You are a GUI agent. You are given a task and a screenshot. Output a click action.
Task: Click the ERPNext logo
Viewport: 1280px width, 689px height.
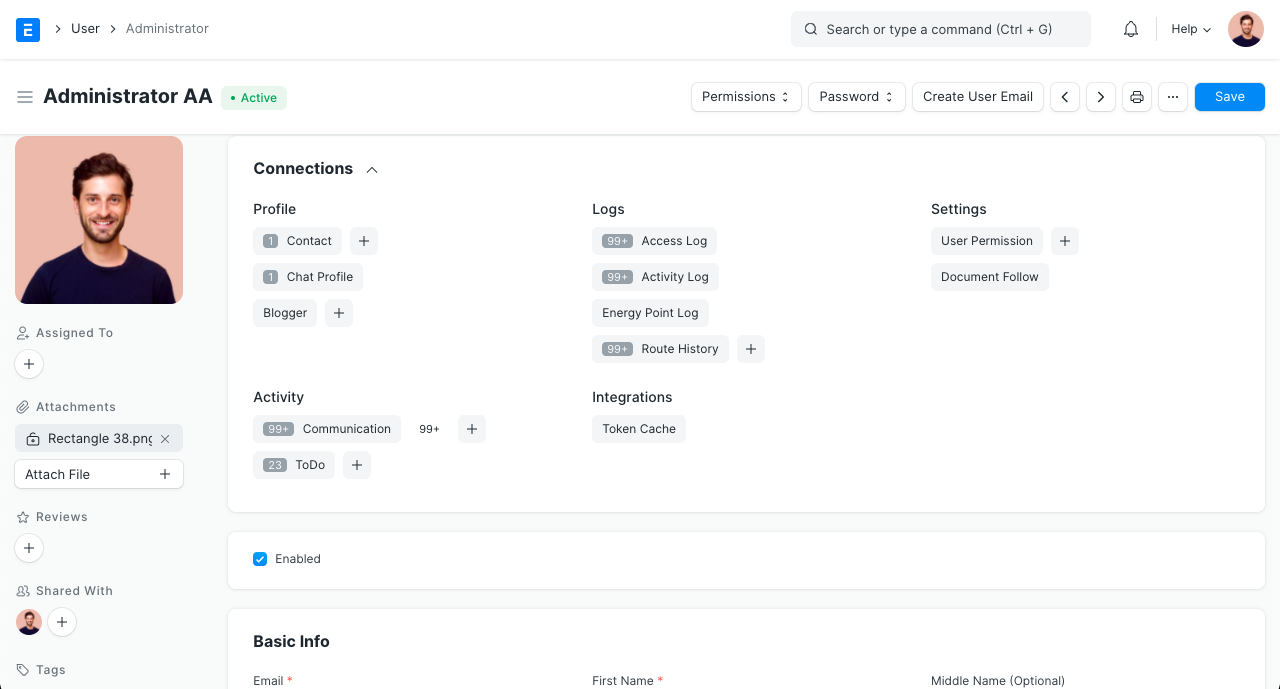(27, 28)
